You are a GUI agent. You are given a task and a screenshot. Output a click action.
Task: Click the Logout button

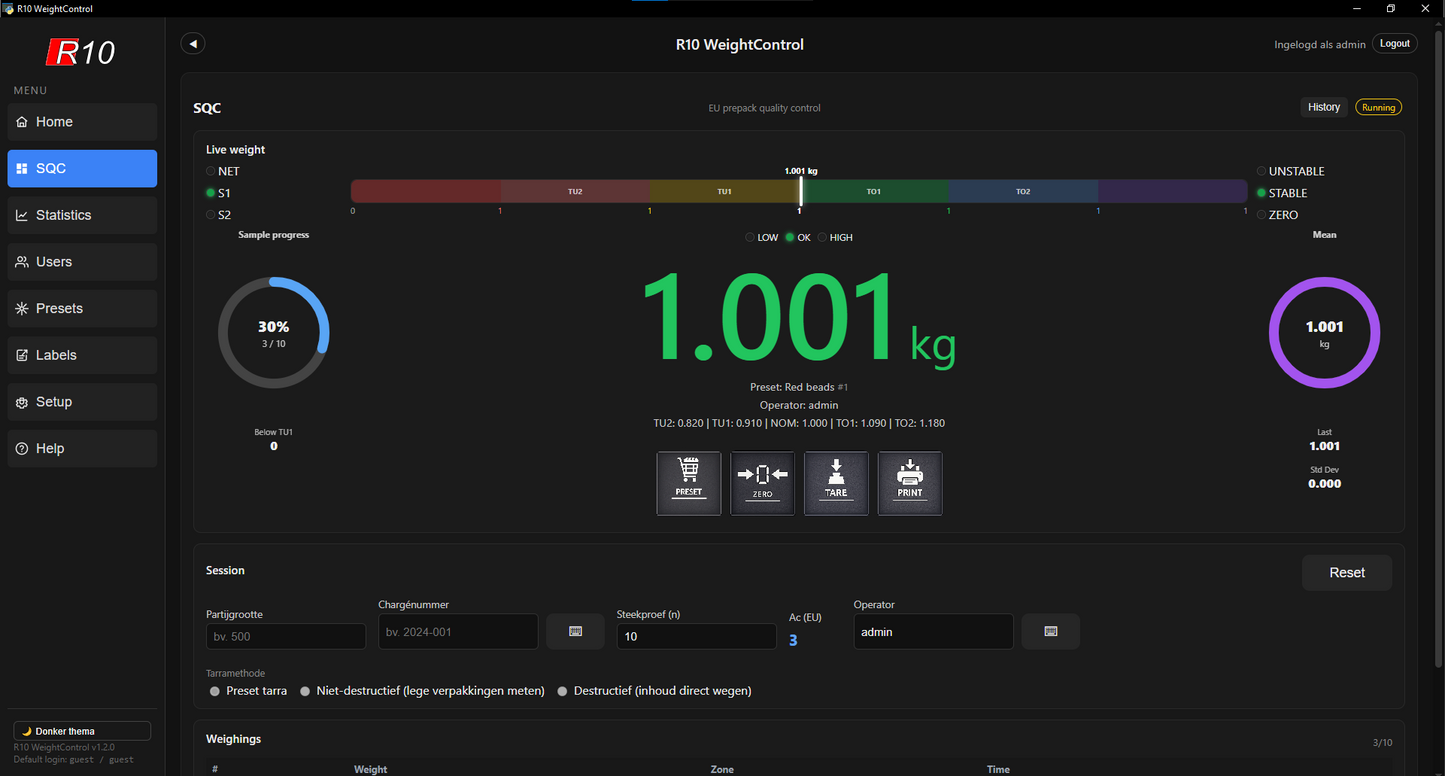pos(1394,44)
